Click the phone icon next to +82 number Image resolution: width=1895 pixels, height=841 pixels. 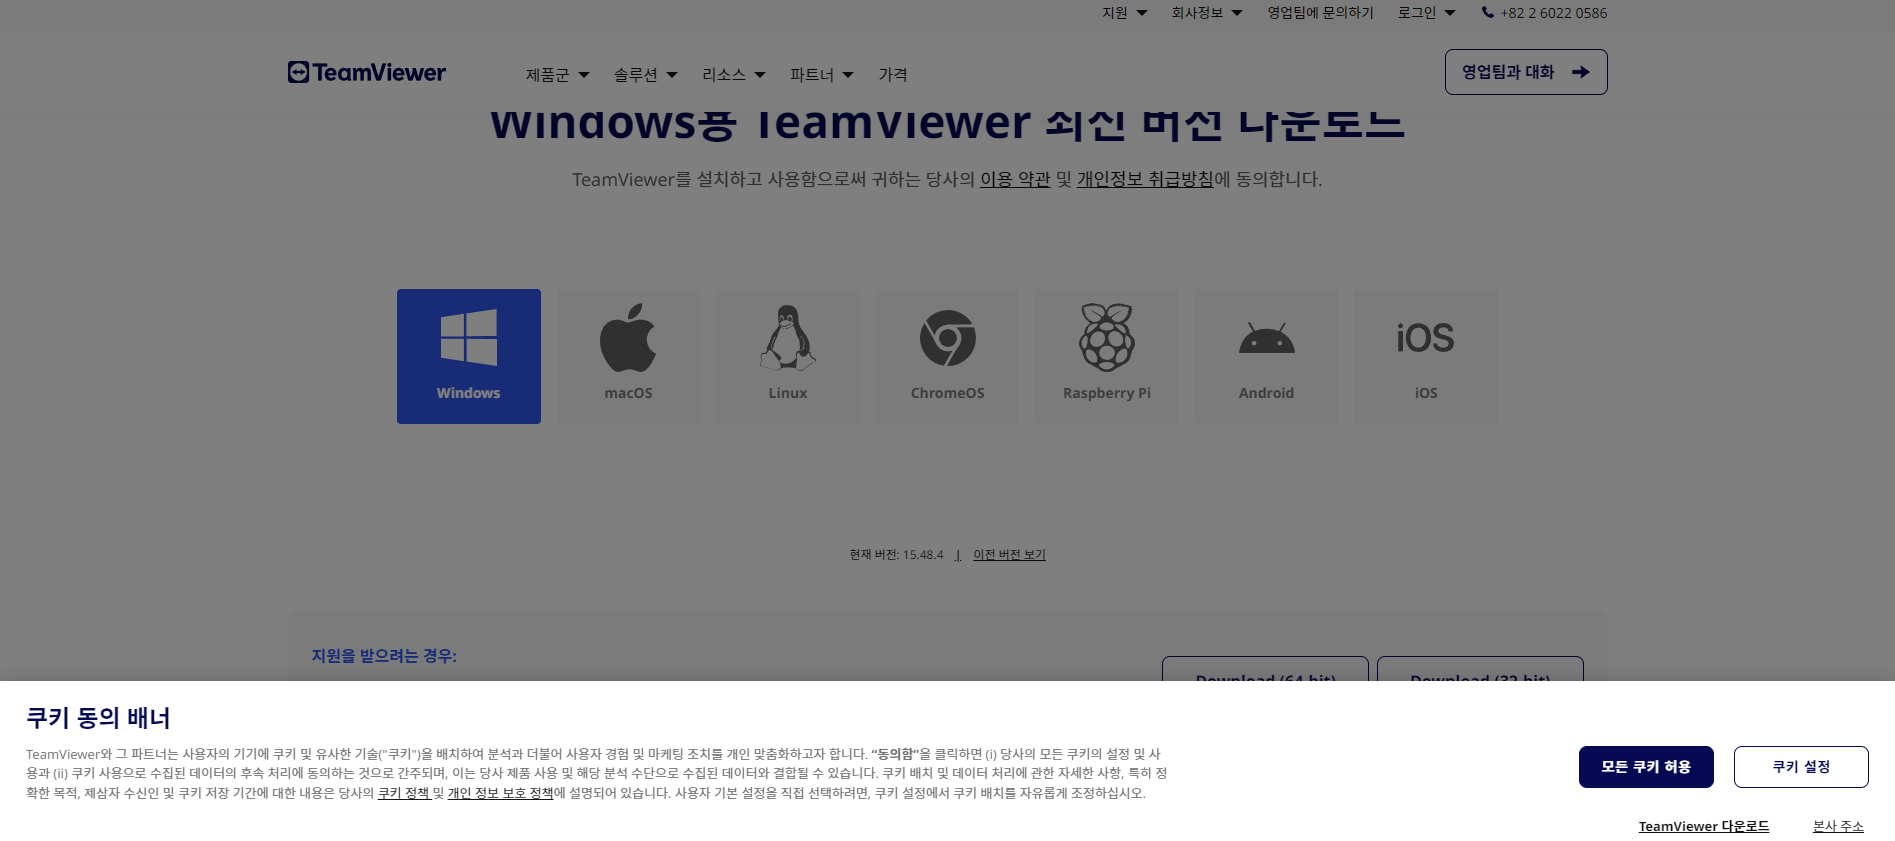(x=1488, y=13)
